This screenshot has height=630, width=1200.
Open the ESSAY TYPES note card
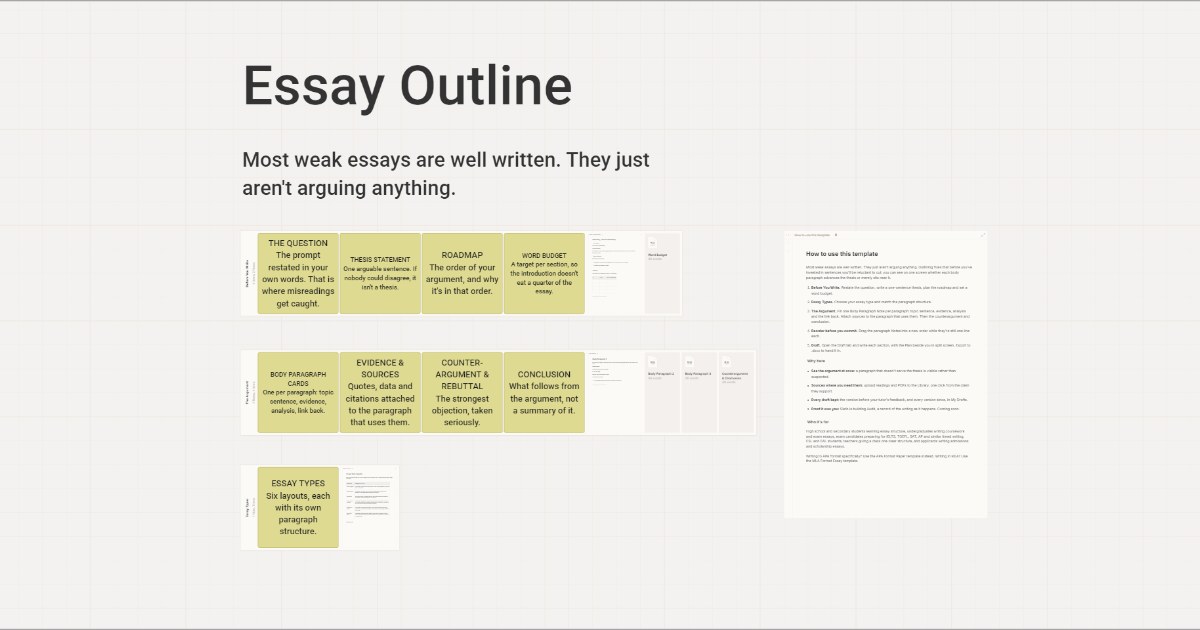coord(298,507)
